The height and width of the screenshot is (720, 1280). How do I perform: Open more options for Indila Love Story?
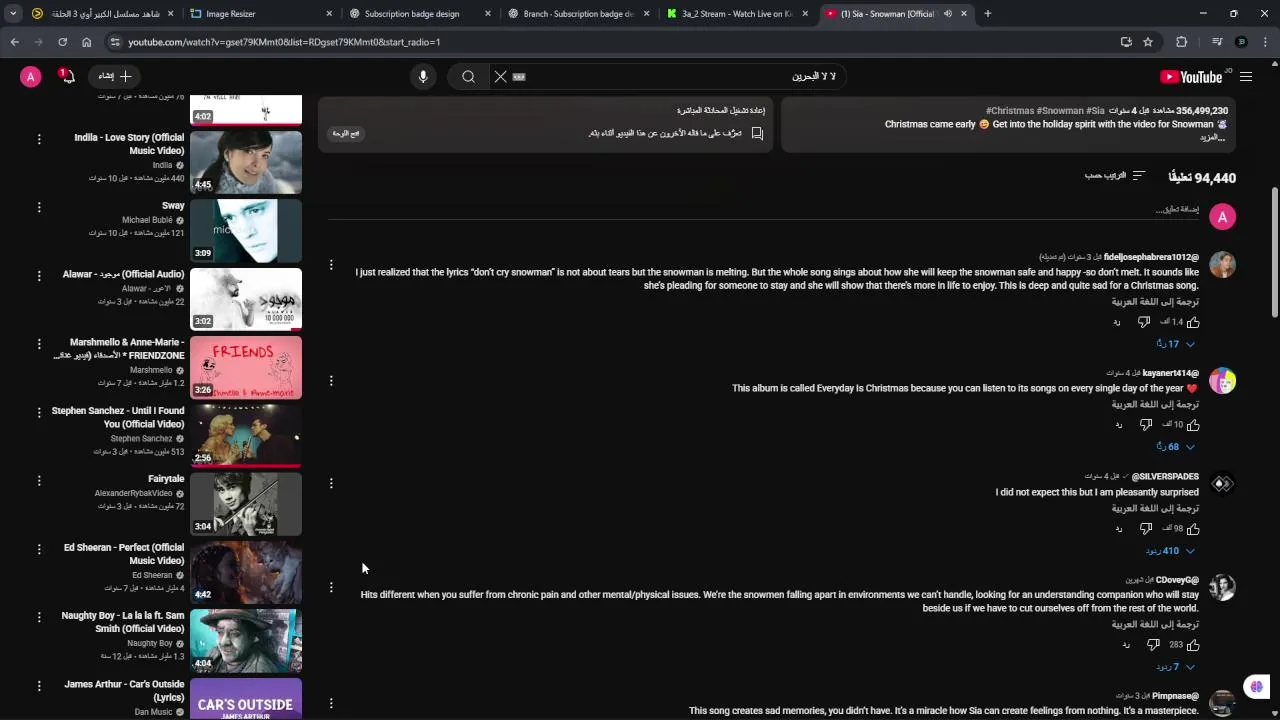(39, 139)
